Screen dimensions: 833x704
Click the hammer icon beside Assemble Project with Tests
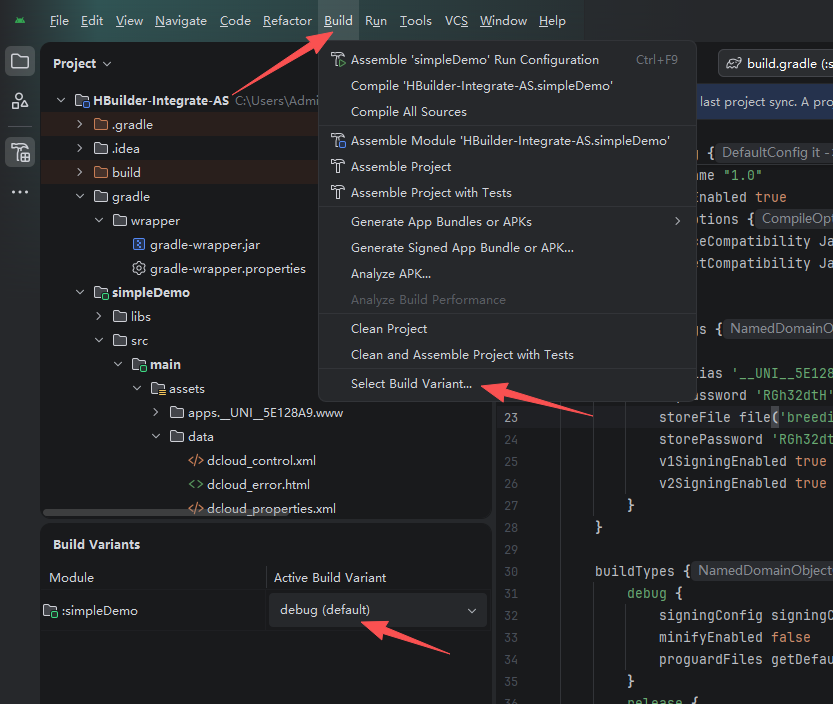click(x=337, y=192)
